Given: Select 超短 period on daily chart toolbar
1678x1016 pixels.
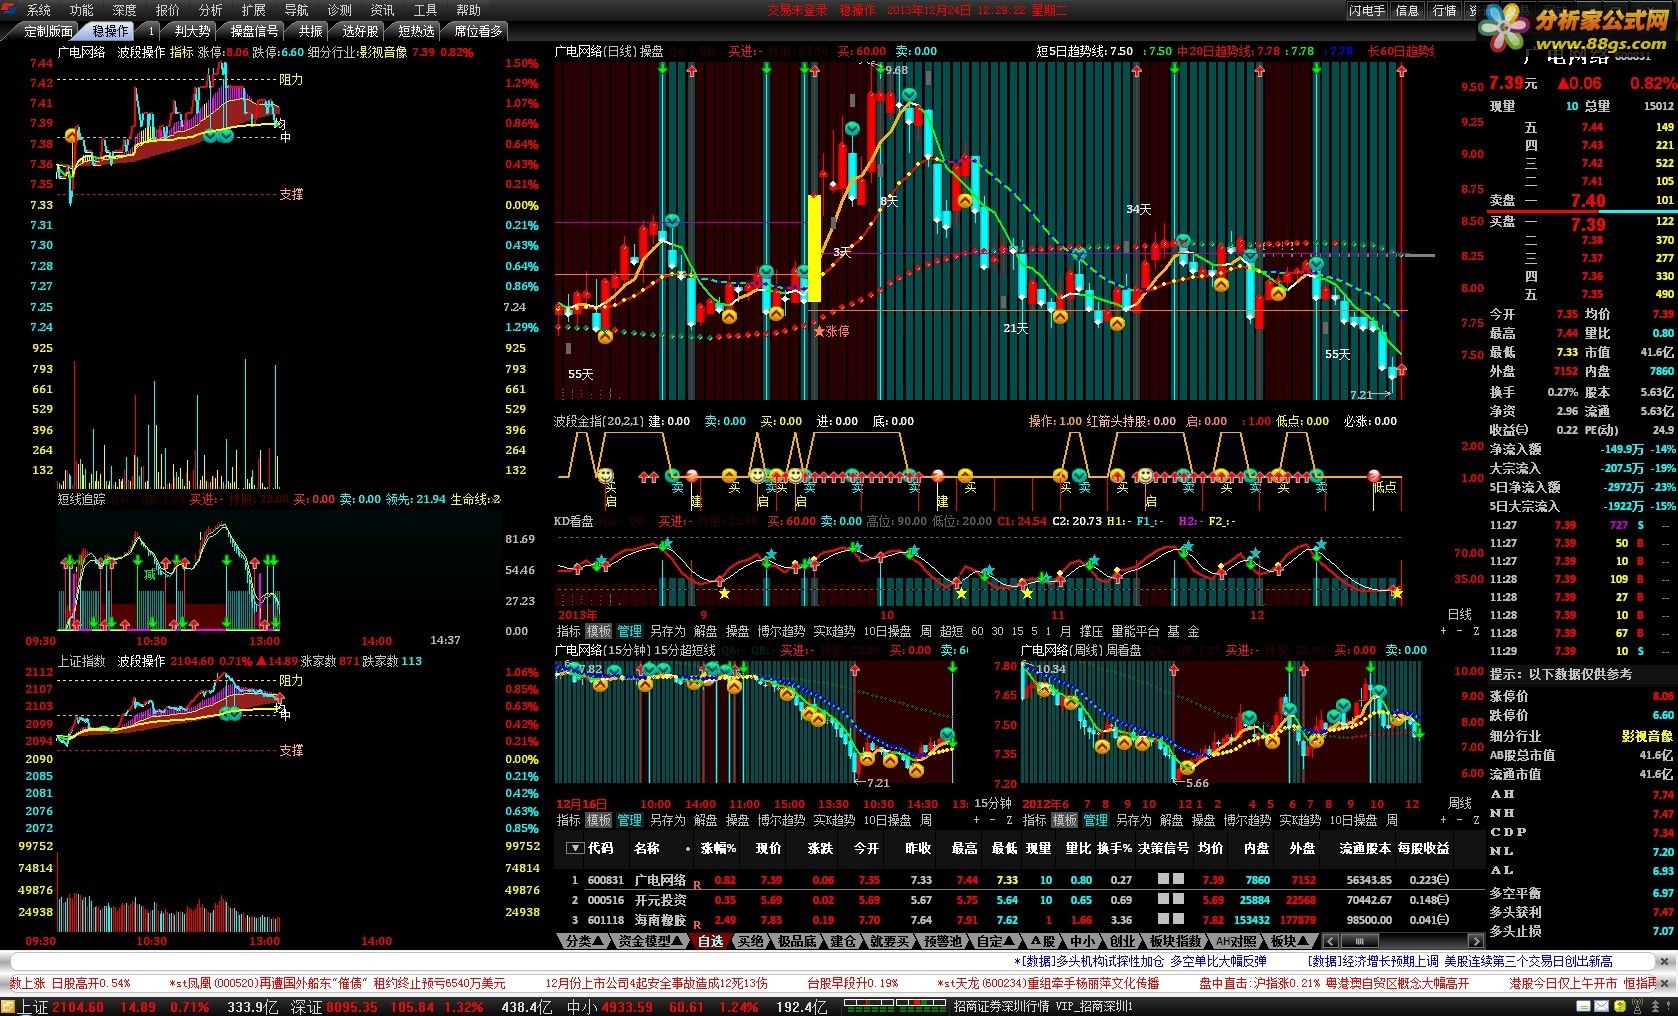Looking at the screenshot, I should 952,632.
